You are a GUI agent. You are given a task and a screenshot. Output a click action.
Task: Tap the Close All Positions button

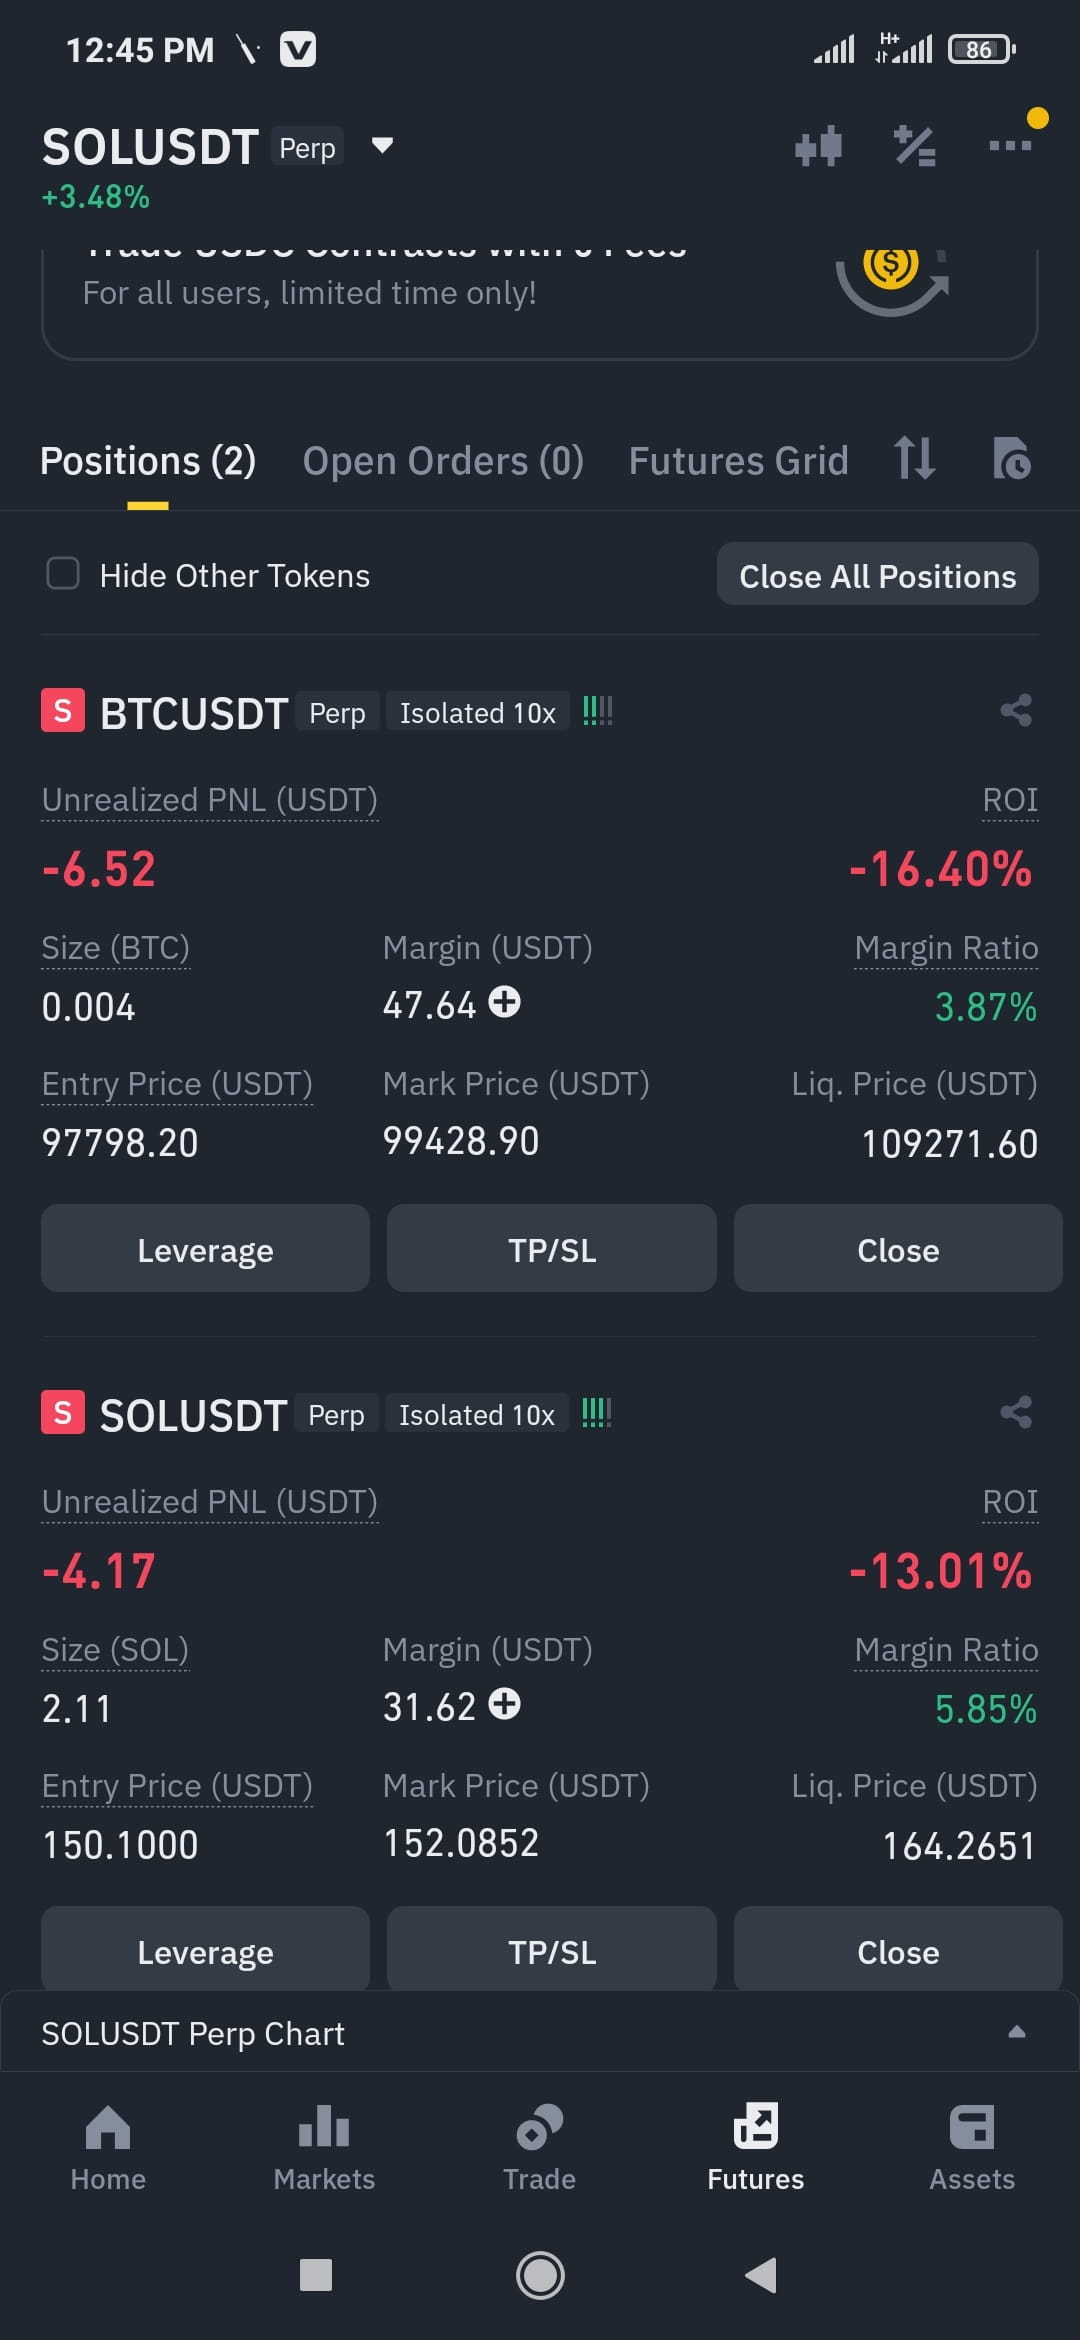pos(877,574)
